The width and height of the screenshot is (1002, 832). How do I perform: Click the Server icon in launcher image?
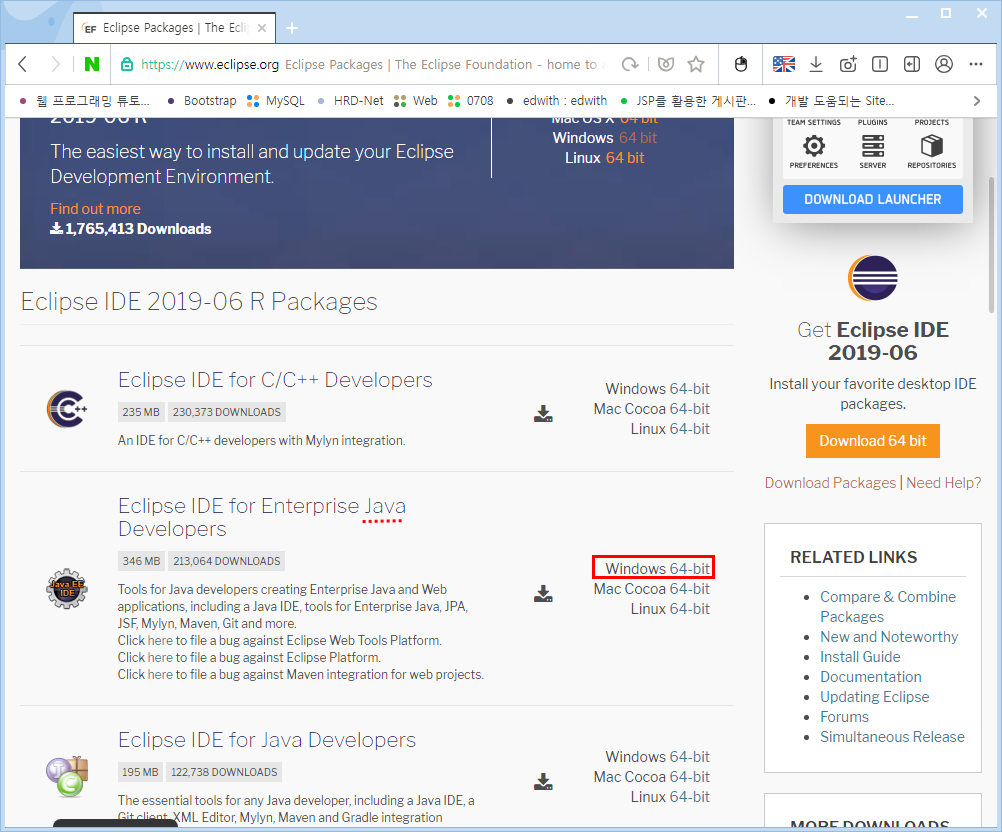pos(873,146)
